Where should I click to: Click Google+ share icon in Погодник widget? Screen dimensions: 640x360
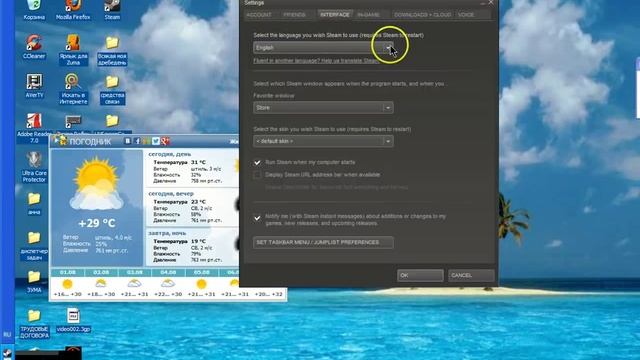coord(165,141)
